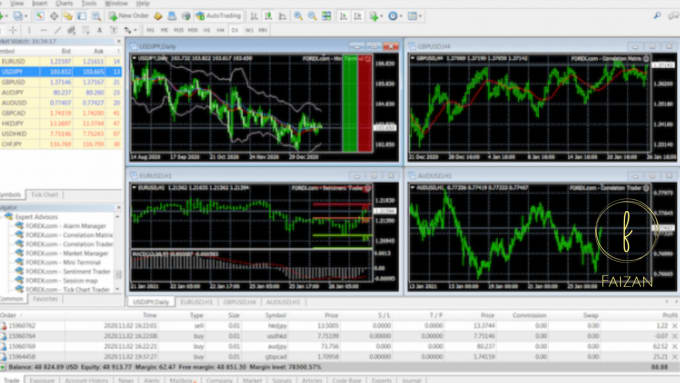Open the chart templates dropdown
680x383 pixels.
pyautogui.click(x=414, y=16)
